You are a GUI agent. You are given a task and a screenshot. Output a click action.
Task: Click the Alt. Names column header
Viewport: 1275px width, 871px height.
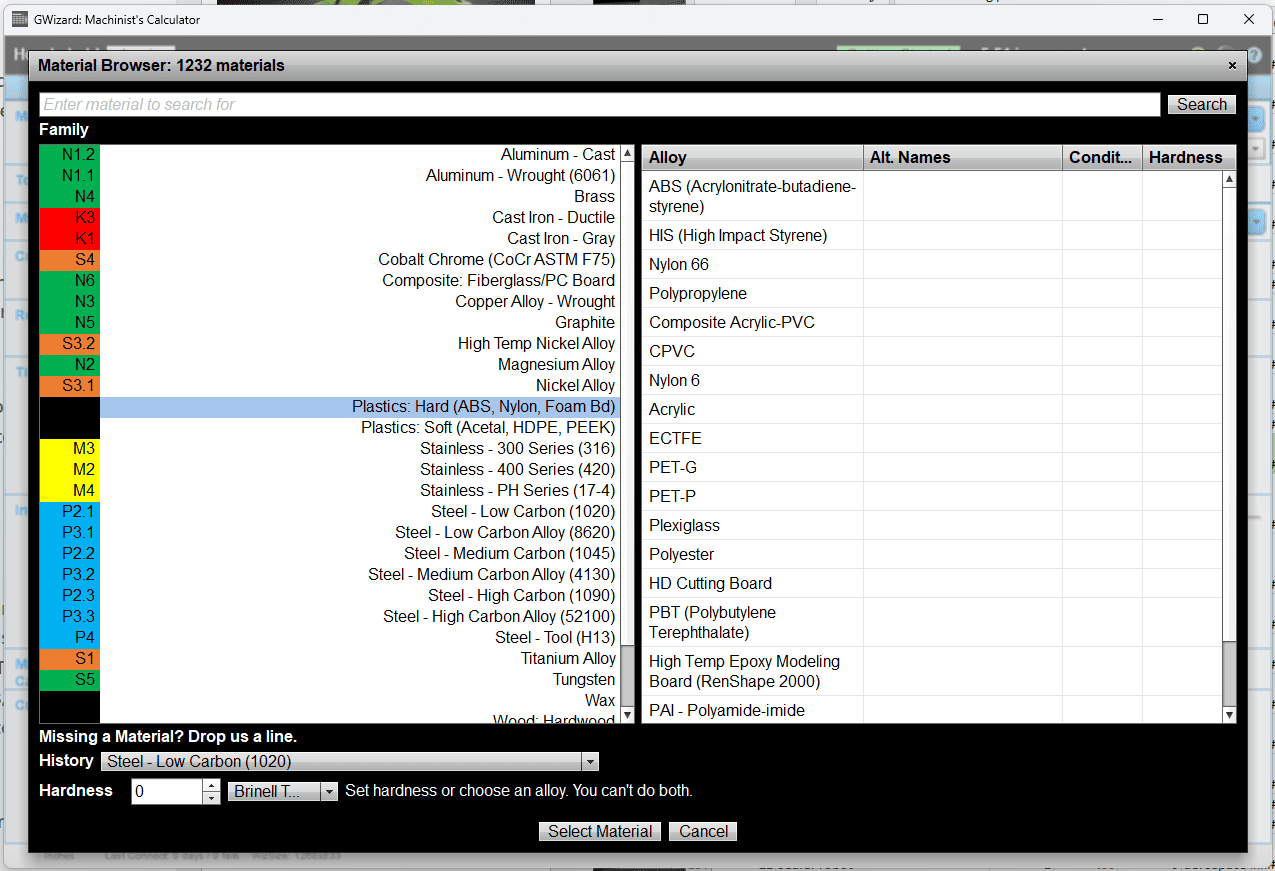coord(963,157)
